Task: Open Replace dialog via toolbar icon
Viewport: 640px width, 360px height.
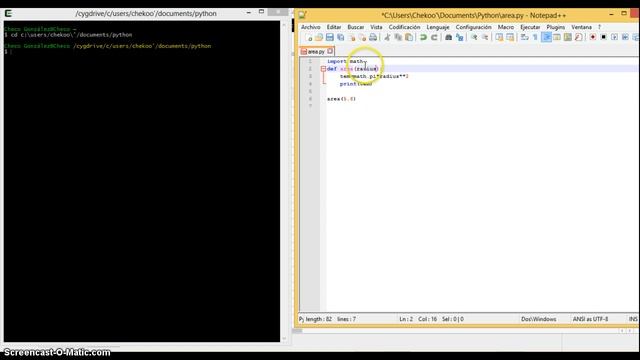Action: (x=460, y=38)
